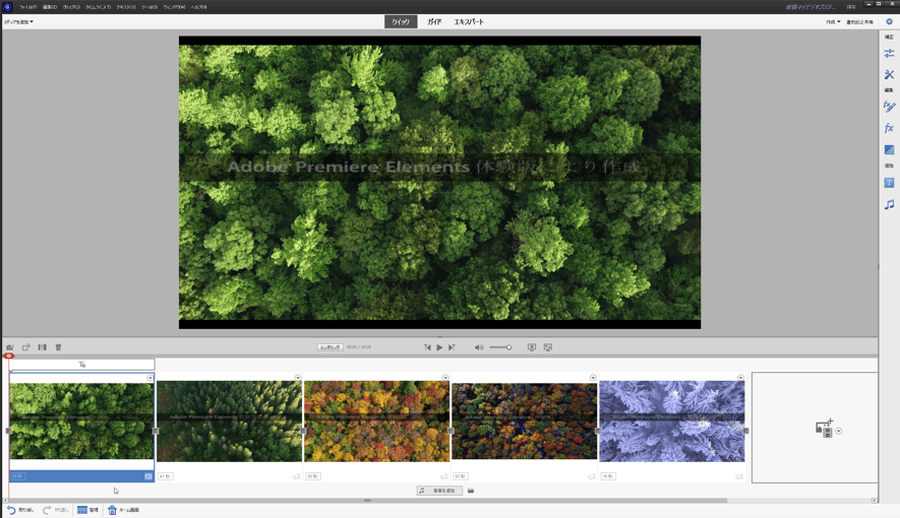Click the safe margins monitor icon

[532, 347]
